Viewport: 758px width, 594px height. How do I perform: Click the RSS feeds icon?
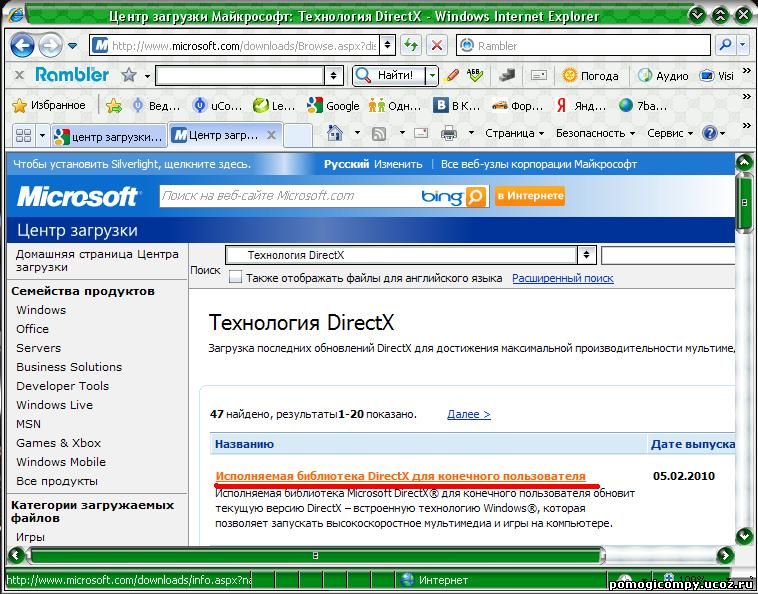379,133
